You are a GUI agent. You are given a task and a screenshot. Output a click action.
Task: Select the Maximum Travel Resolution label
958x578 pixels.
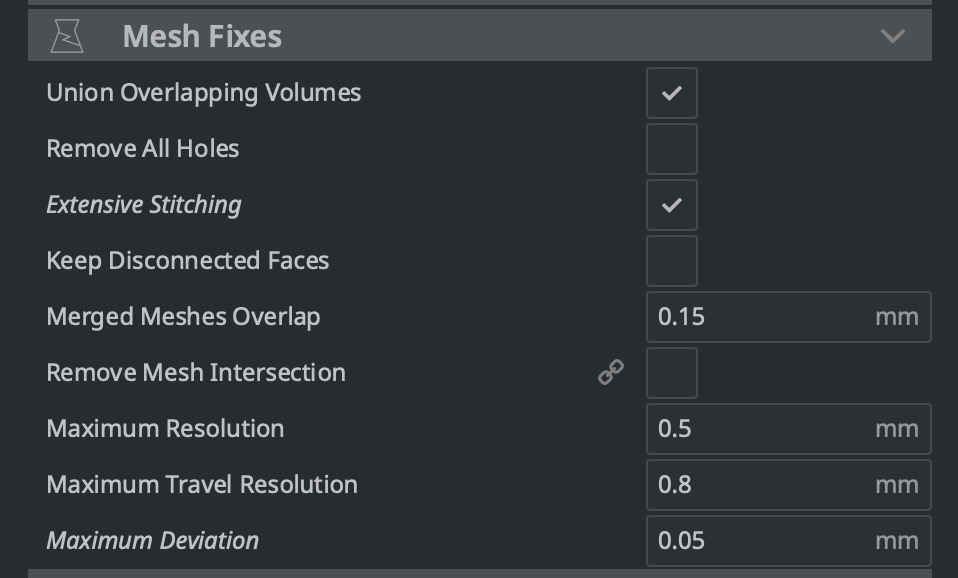pyautogui.click(x=202, y=485)
